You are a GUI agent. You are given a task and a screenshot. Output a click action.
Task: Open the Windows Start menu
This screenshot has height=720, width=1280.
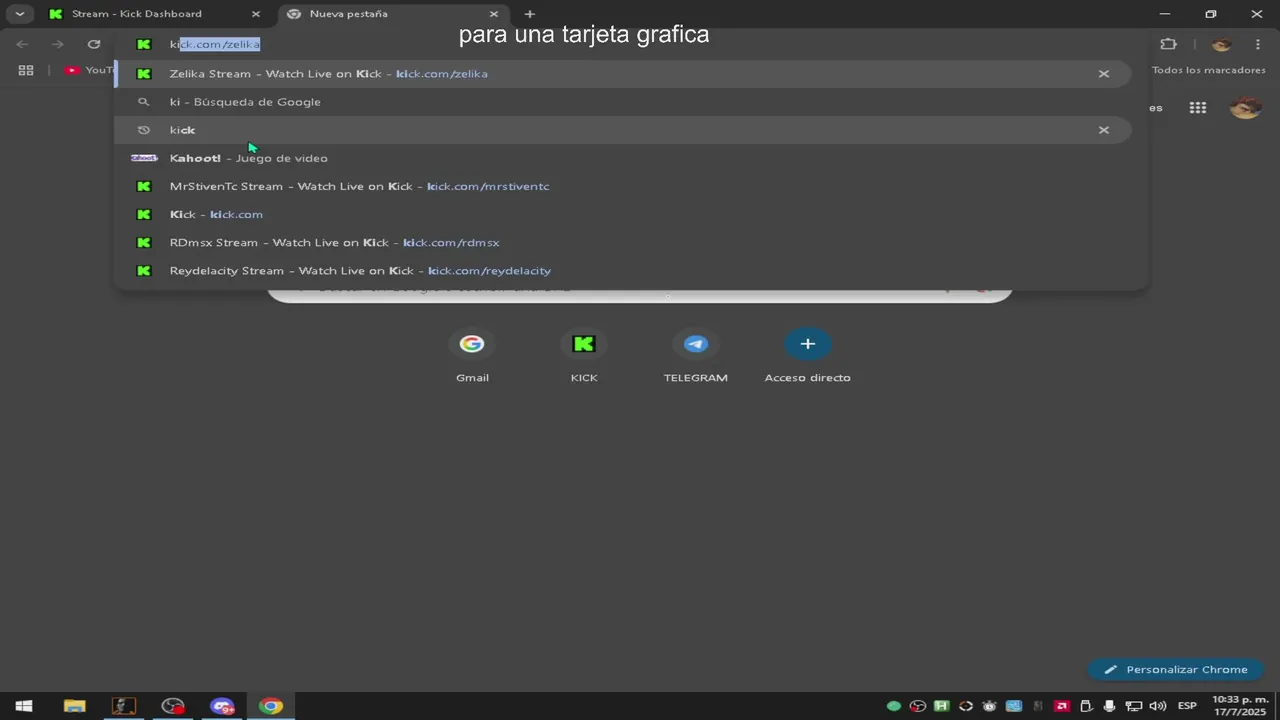point(23,706)
